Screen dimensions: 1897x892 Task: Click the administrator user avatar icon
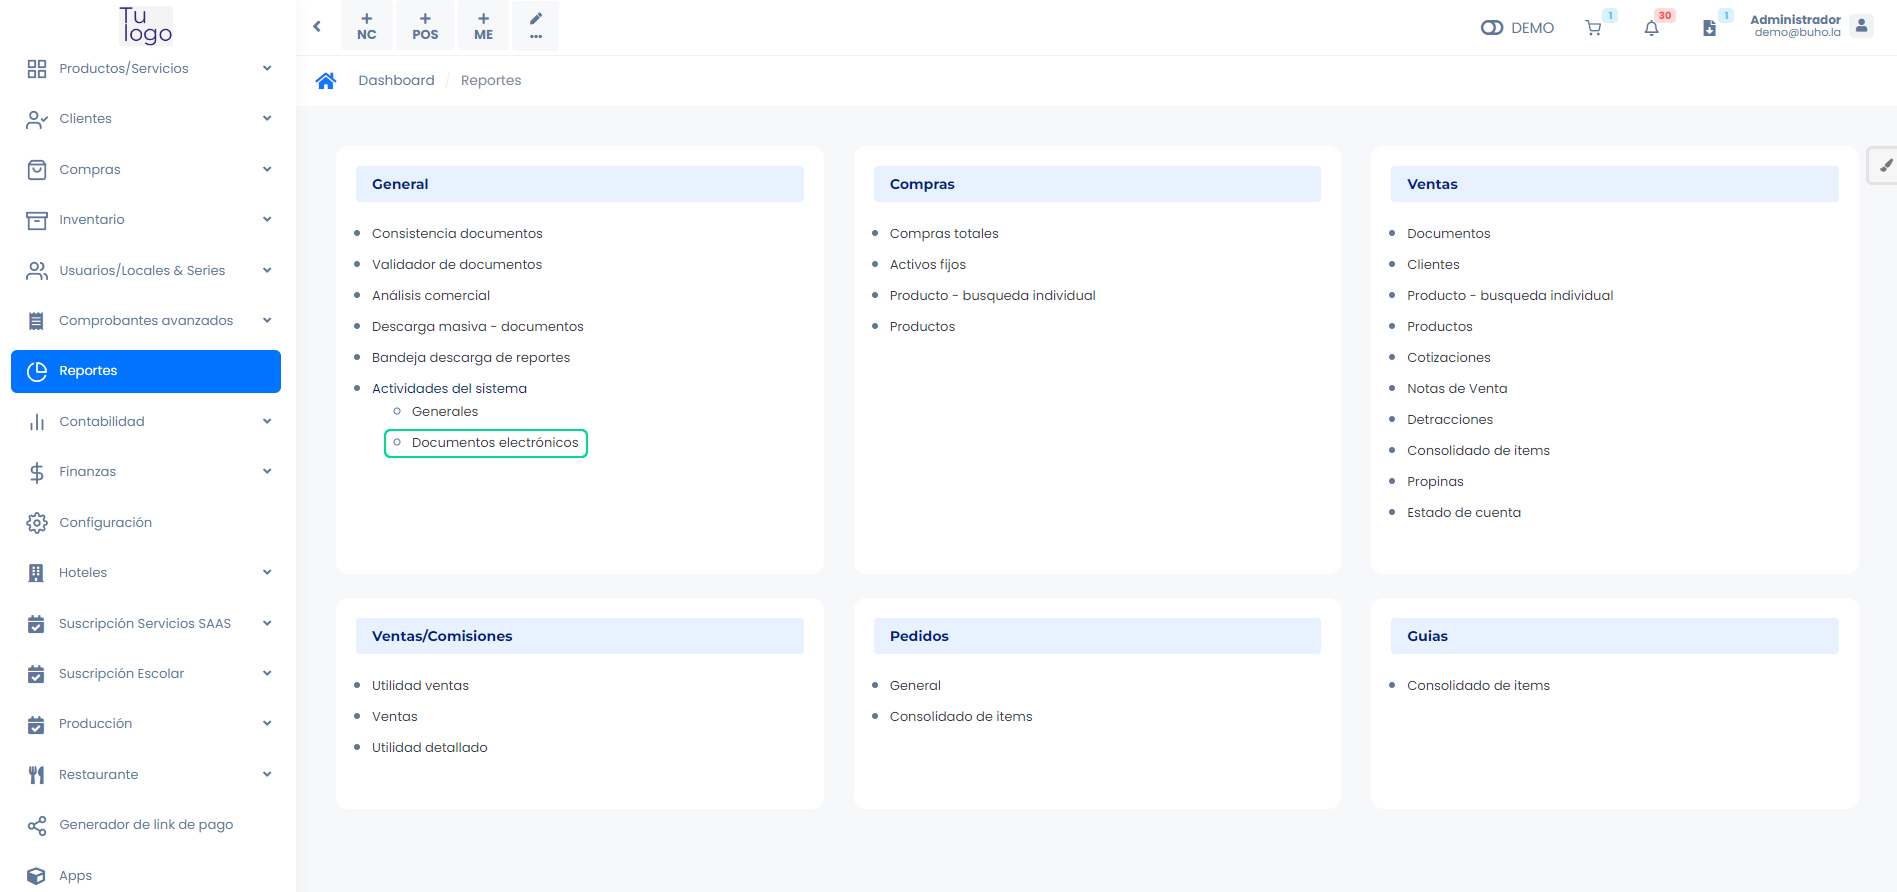click(1861, 26)
